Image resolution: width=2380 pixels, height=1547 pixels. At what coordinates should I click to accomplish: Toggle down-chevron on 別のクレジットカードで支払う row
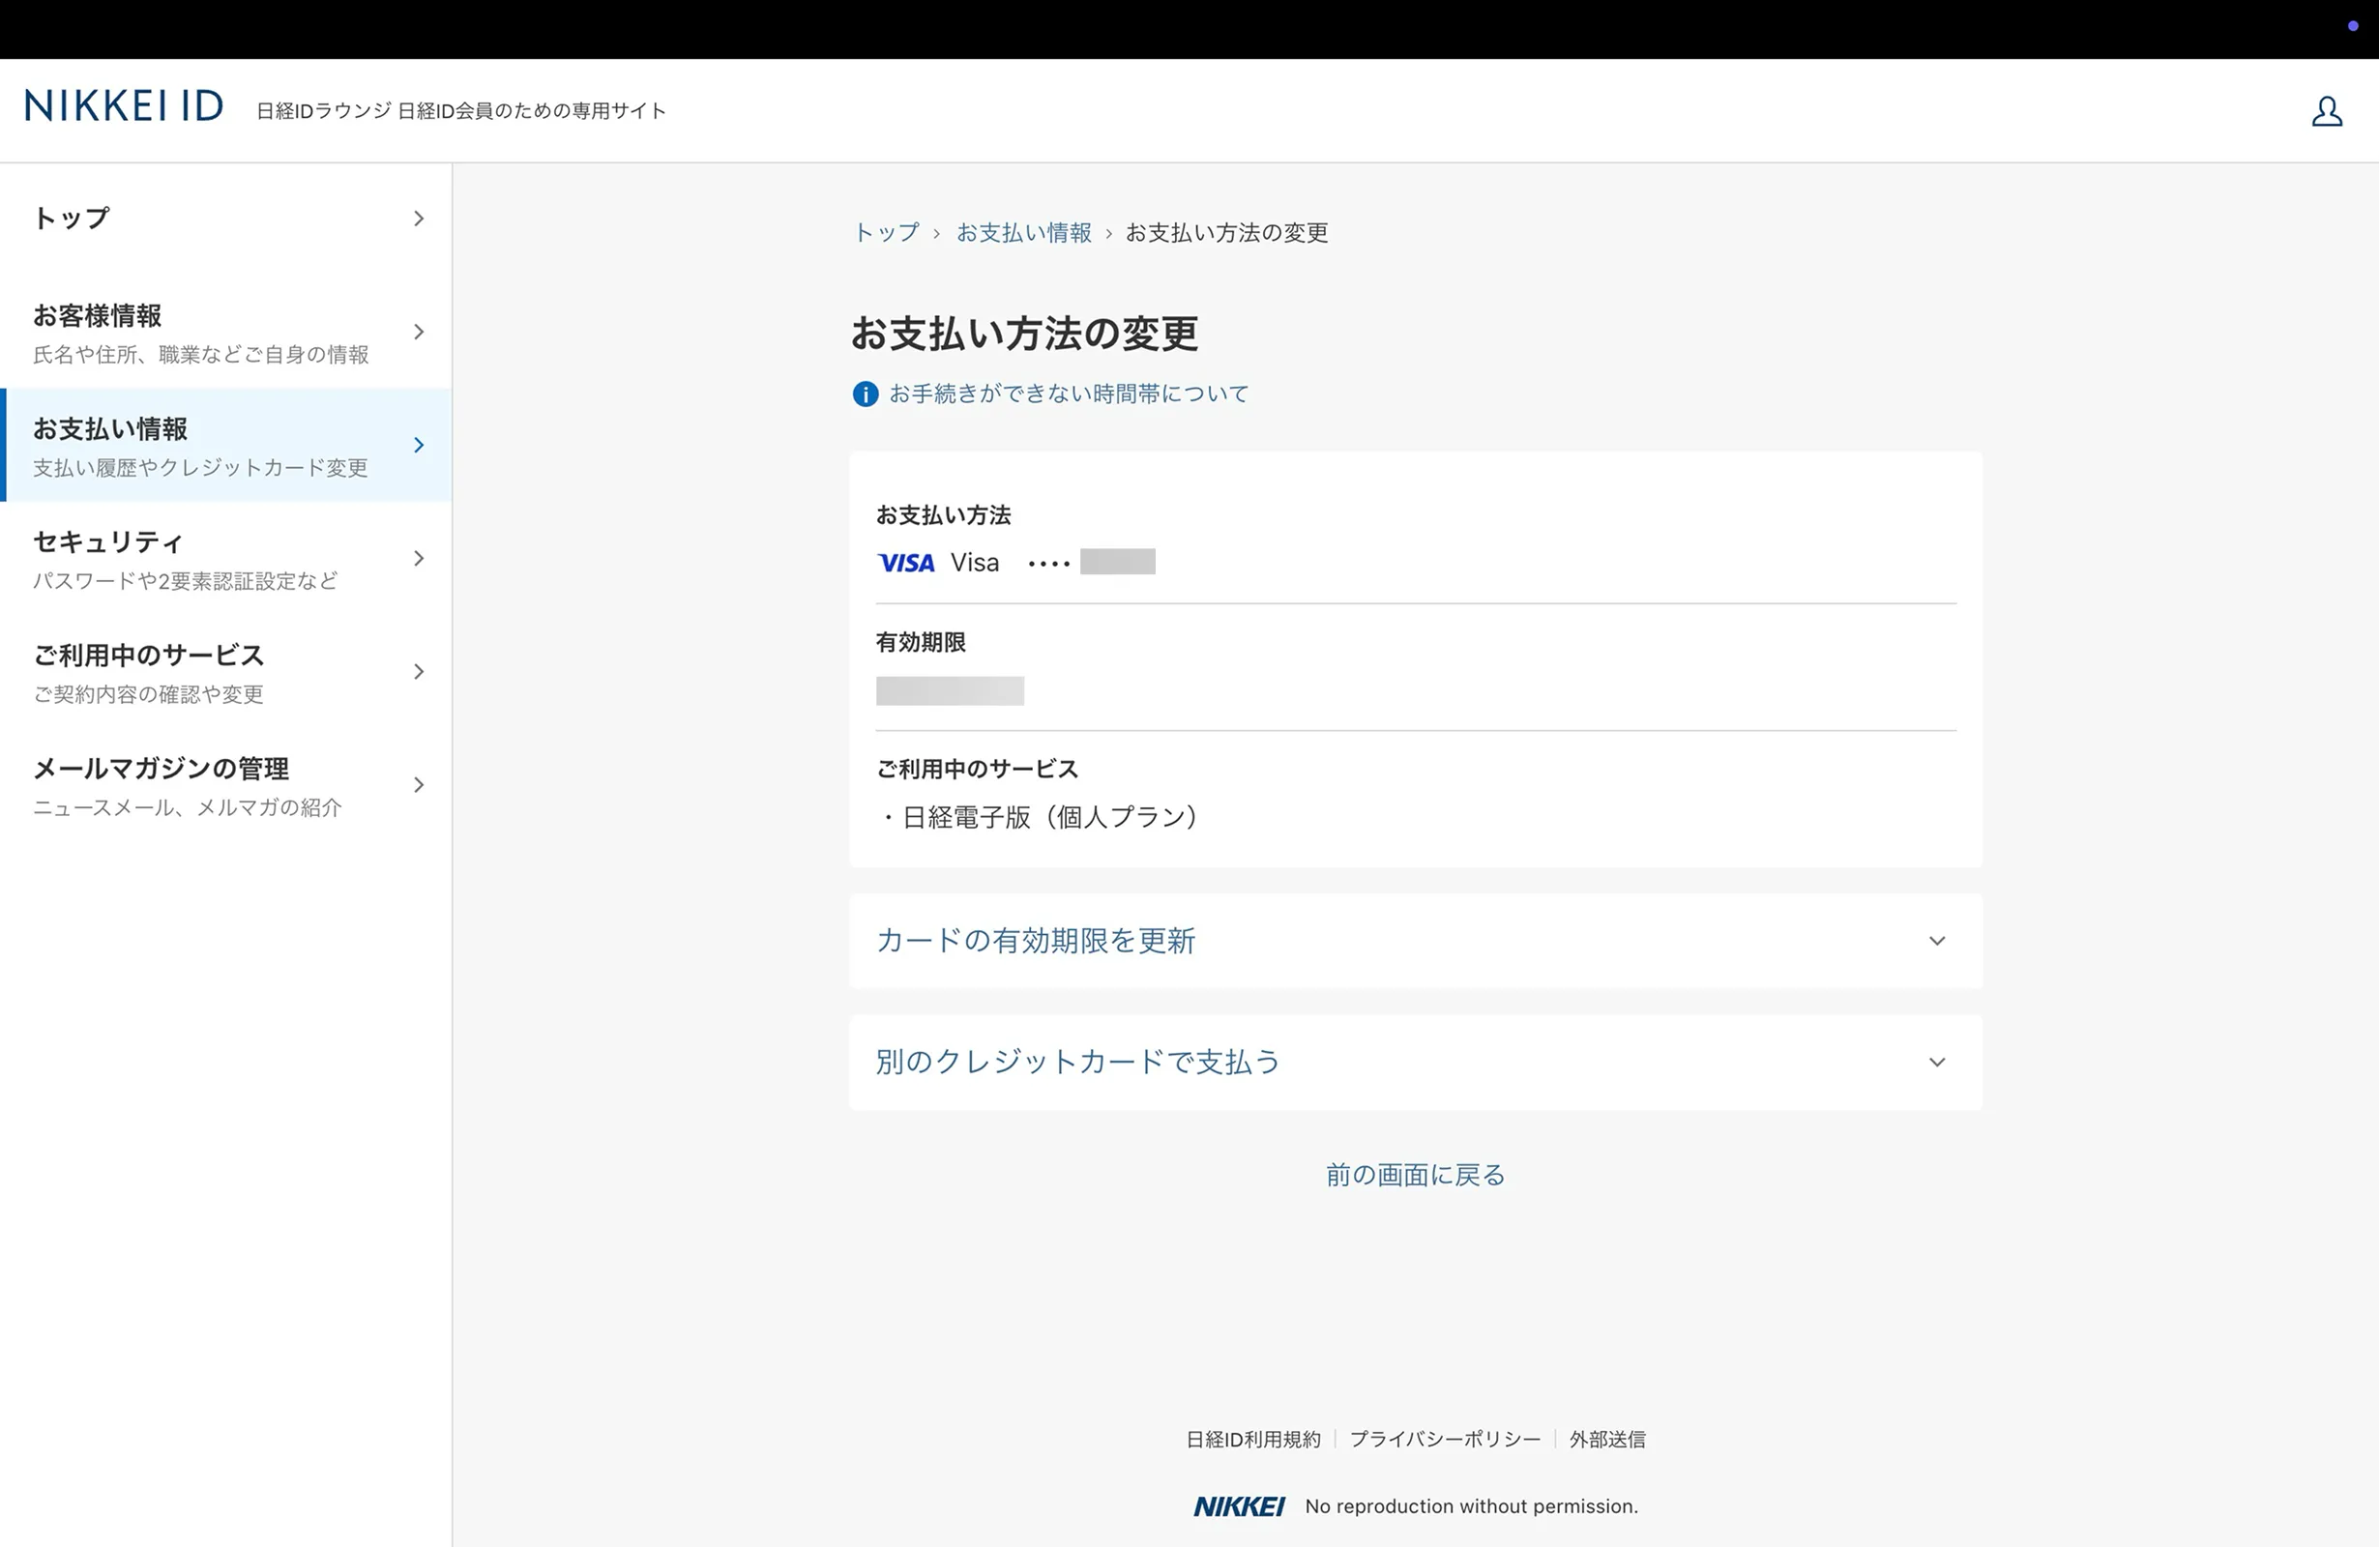1937,1062
